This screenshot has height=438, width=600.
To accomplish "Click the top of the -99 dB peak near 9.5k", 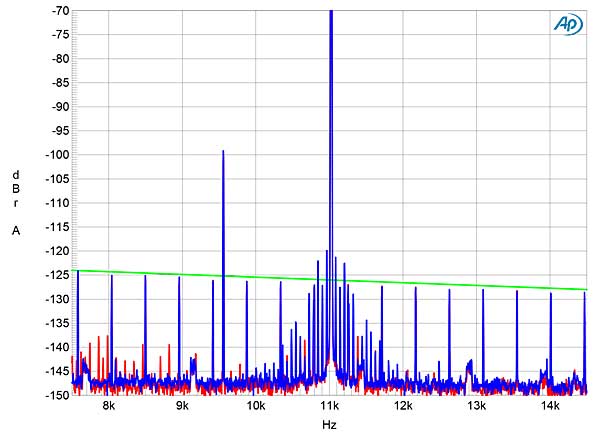I will point(223,152).
